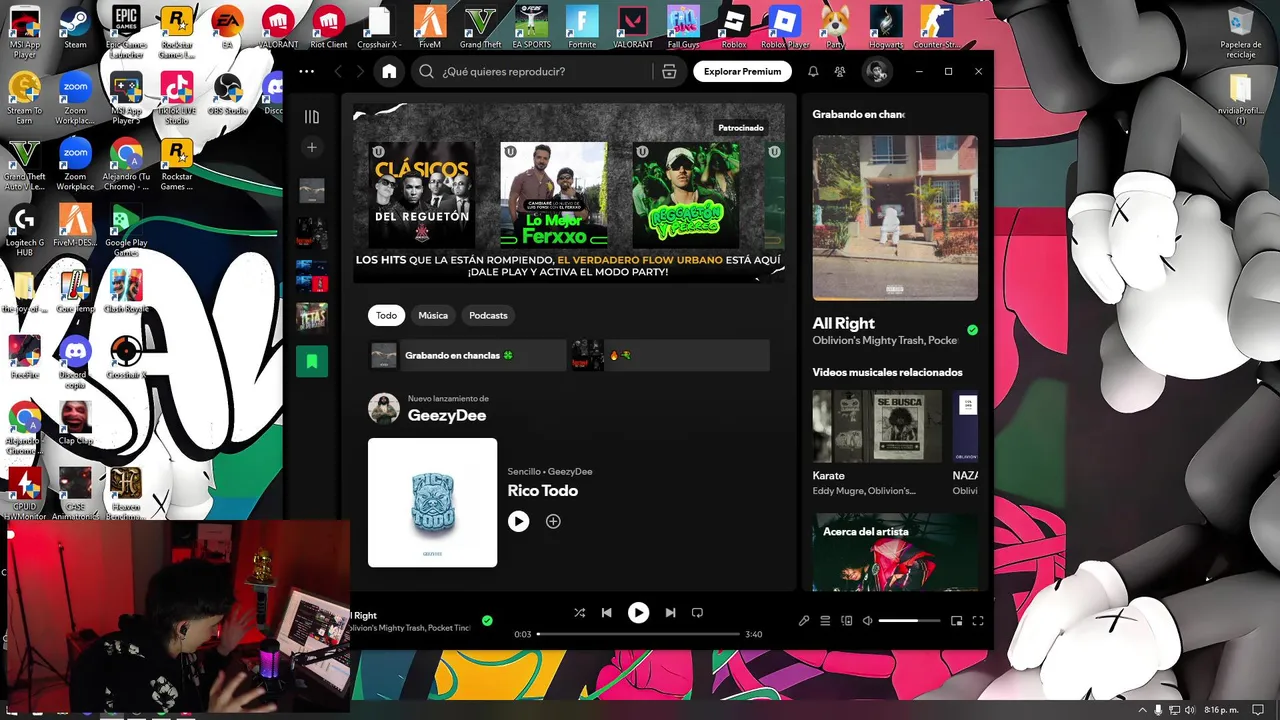1280x720 pixels.
Task: Open the Epic Games Launcher desktop icon
Action: (126, 30)
